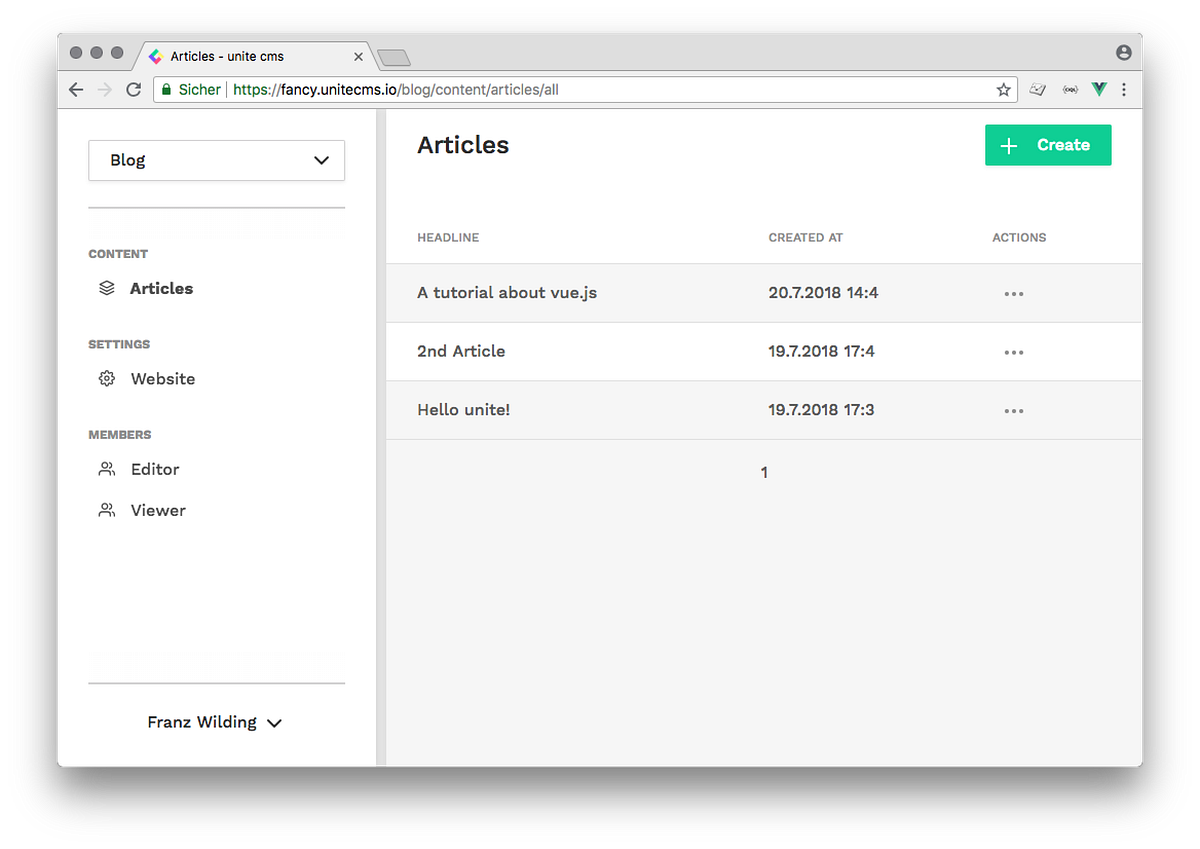Open the article 'Hello unite!'
This screenshot has height=849, width=1200.
point(463,409)
